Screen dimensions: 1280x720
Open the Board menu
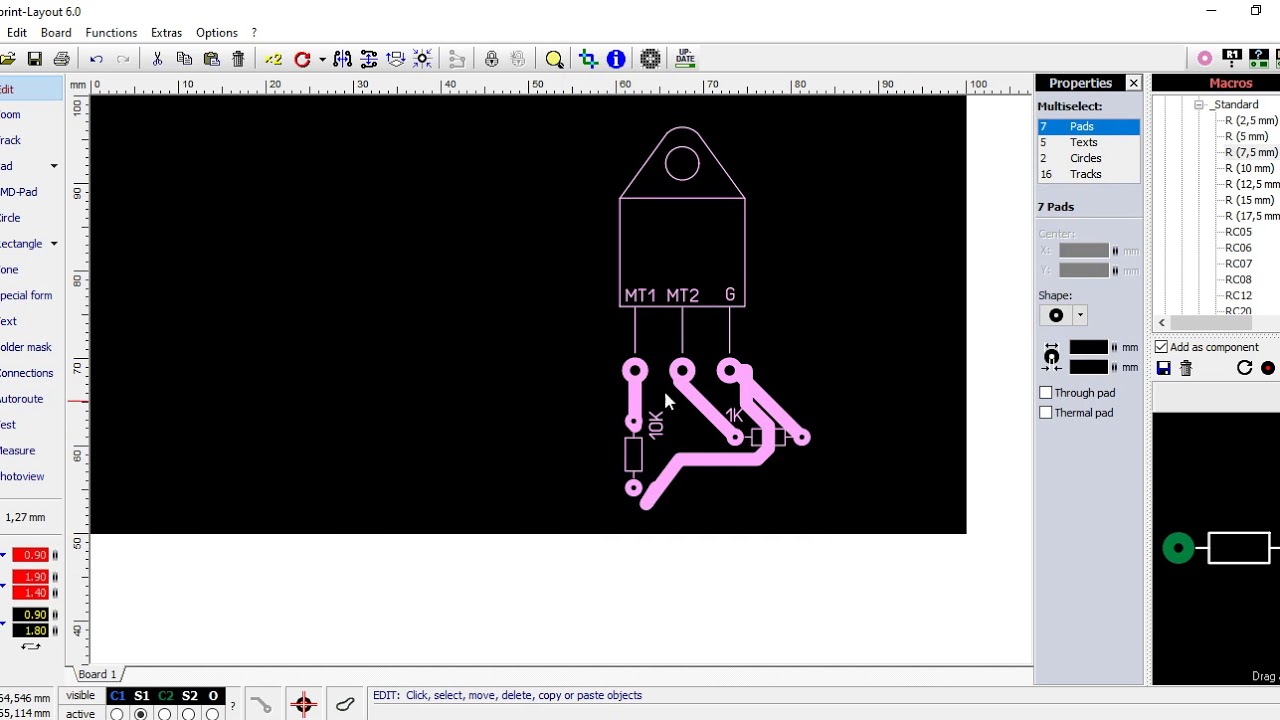(x=56, y=33)
